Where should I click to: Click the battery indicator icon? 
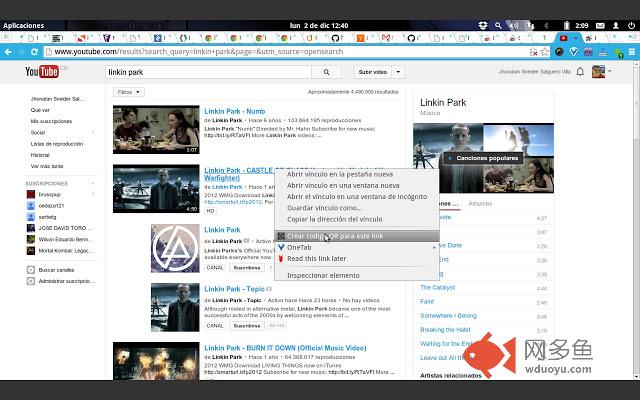(x=566, y=25)
